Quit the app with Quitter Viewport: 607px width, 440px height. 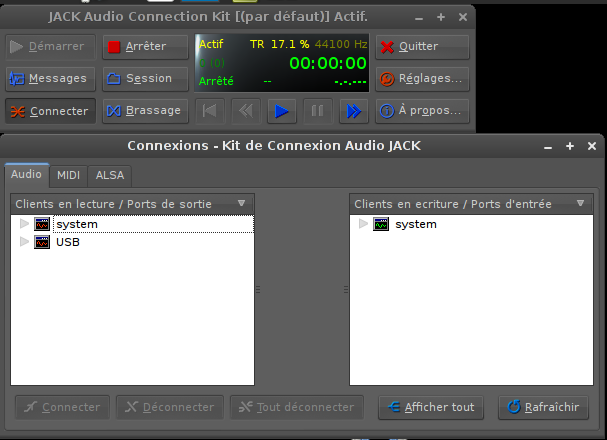pos(422,47)
